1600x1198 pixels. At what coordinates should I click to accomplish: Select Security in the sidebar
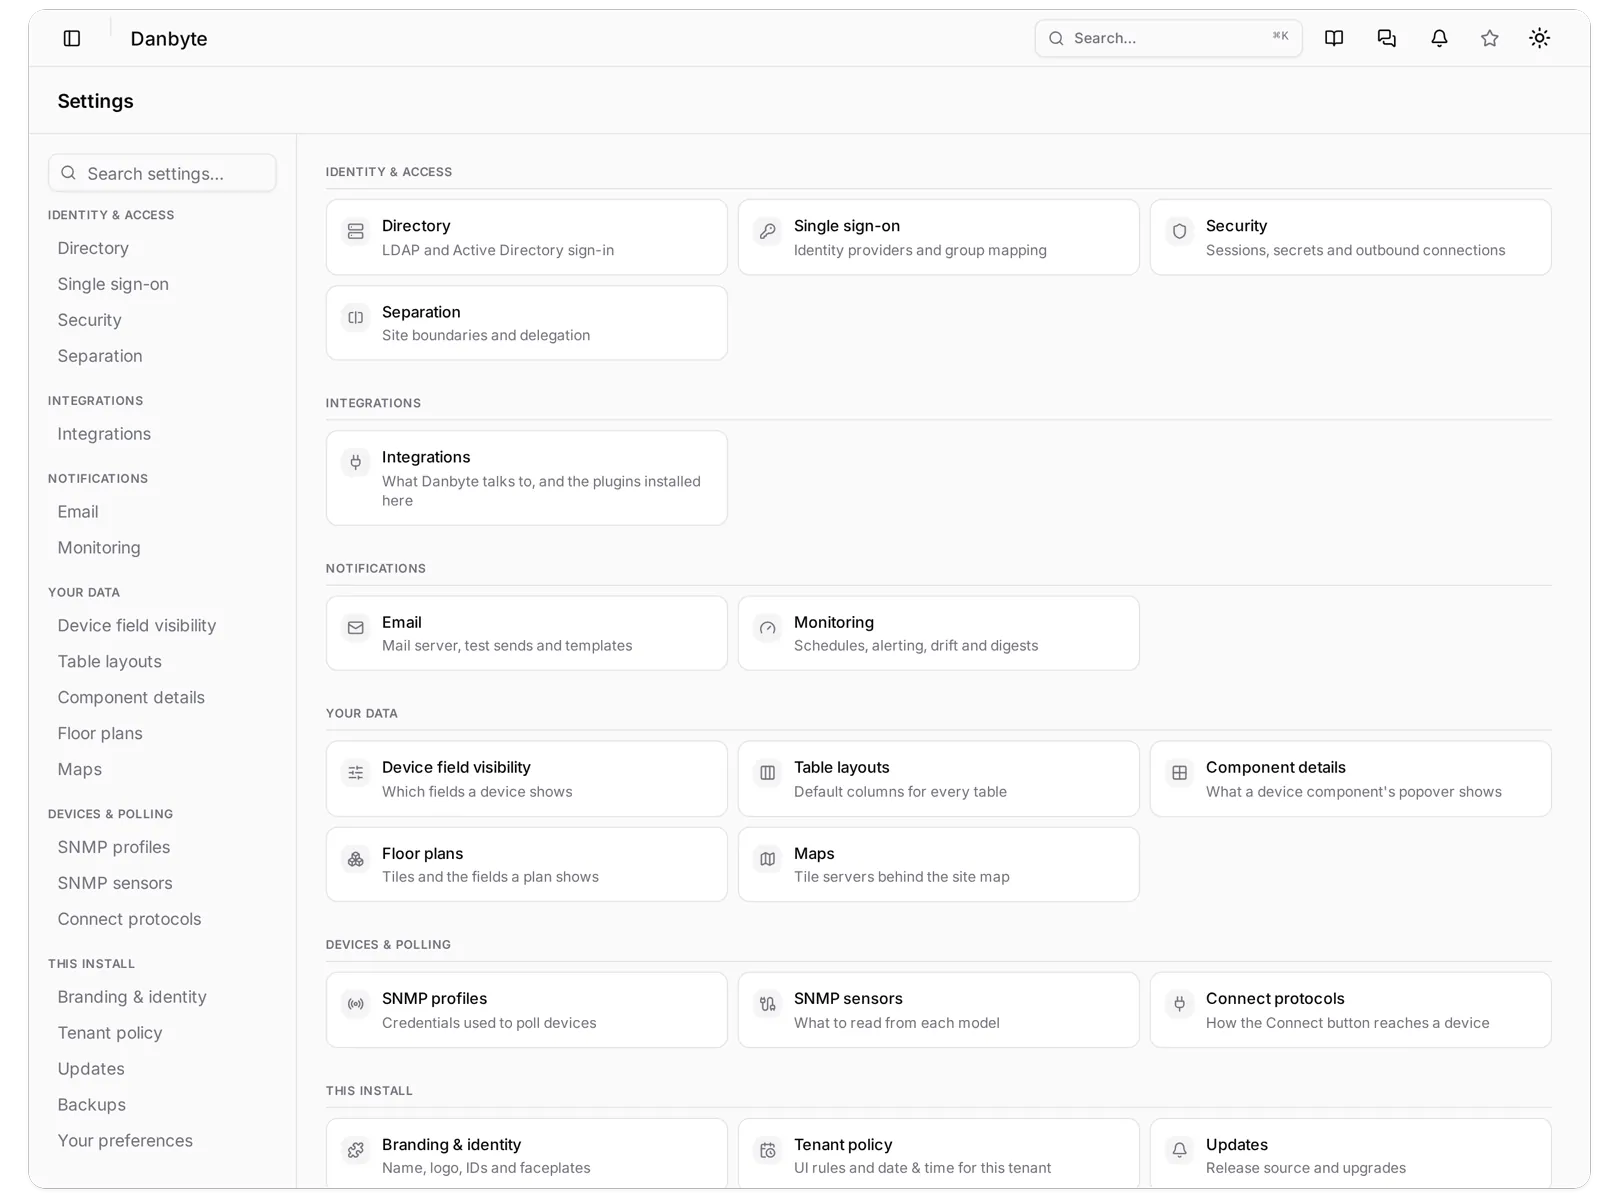pyautogui.click(x=89, y=320)
